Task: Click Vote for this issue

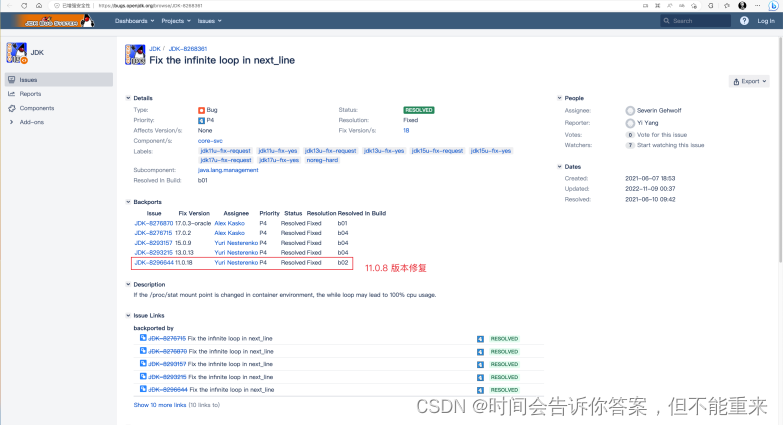Action: click(662, 135)
